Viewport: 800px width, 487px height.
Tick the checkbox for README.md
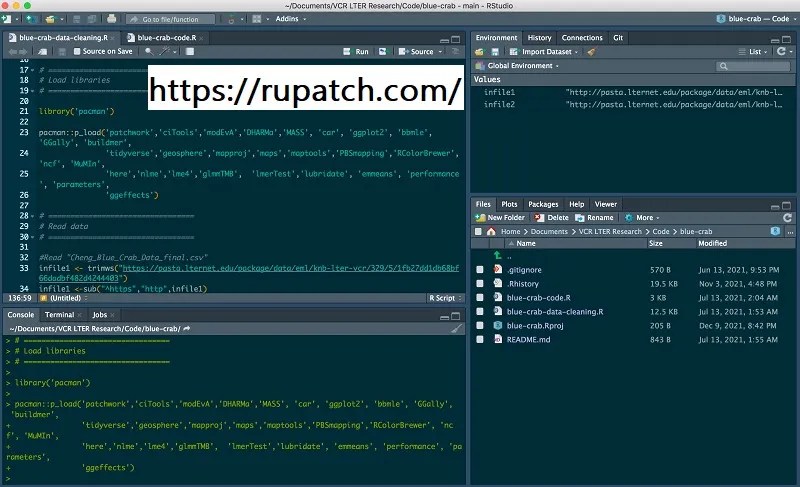pyautogui.click(x=480, y=339)
